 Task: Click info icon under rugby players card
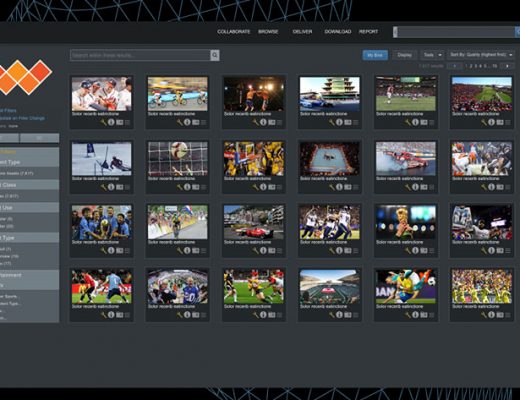(x=263, y=314)
